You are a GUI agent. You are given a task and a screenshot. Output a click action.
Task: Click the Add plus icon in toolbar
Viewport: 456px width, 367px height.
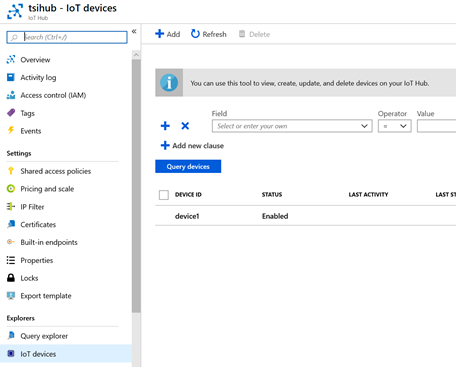tap(159, 34)
